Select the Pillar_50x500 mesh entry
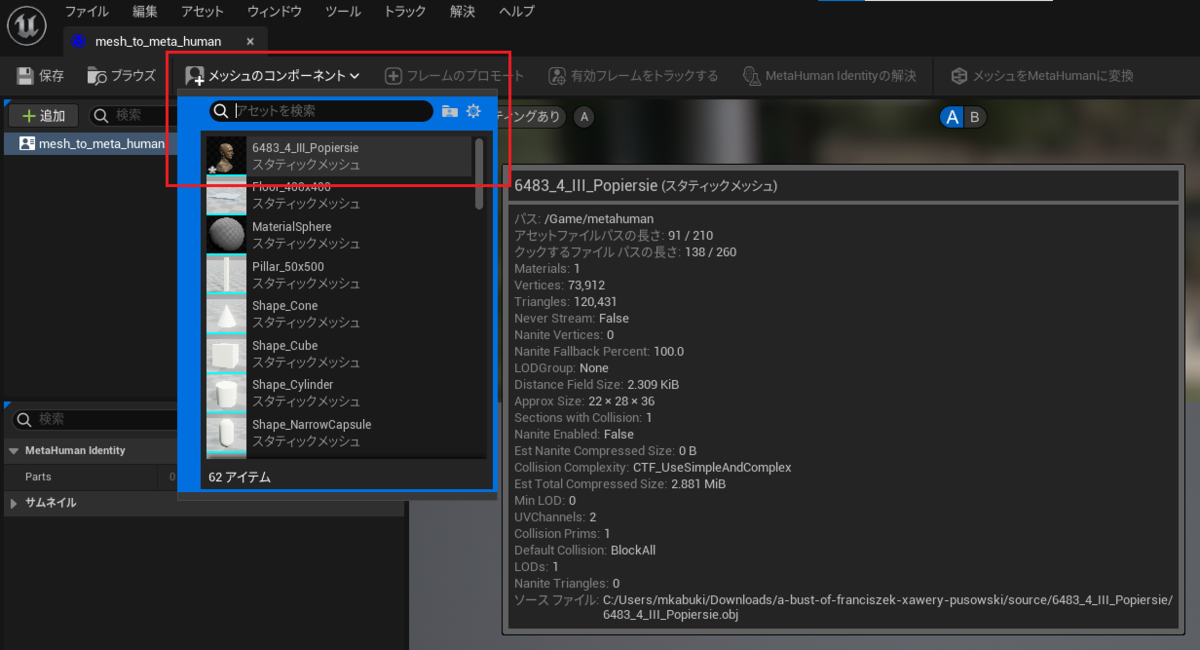Screen dimensions: 1200x650 [x=338, y=275]
